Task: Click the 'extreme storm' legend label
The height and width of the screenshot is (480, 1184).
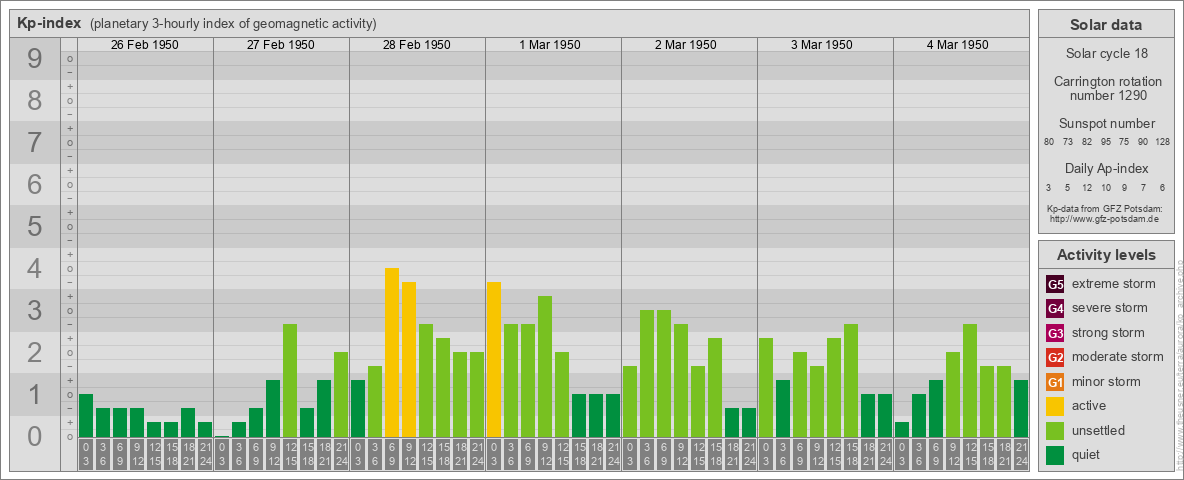Action: (1114, 285)
